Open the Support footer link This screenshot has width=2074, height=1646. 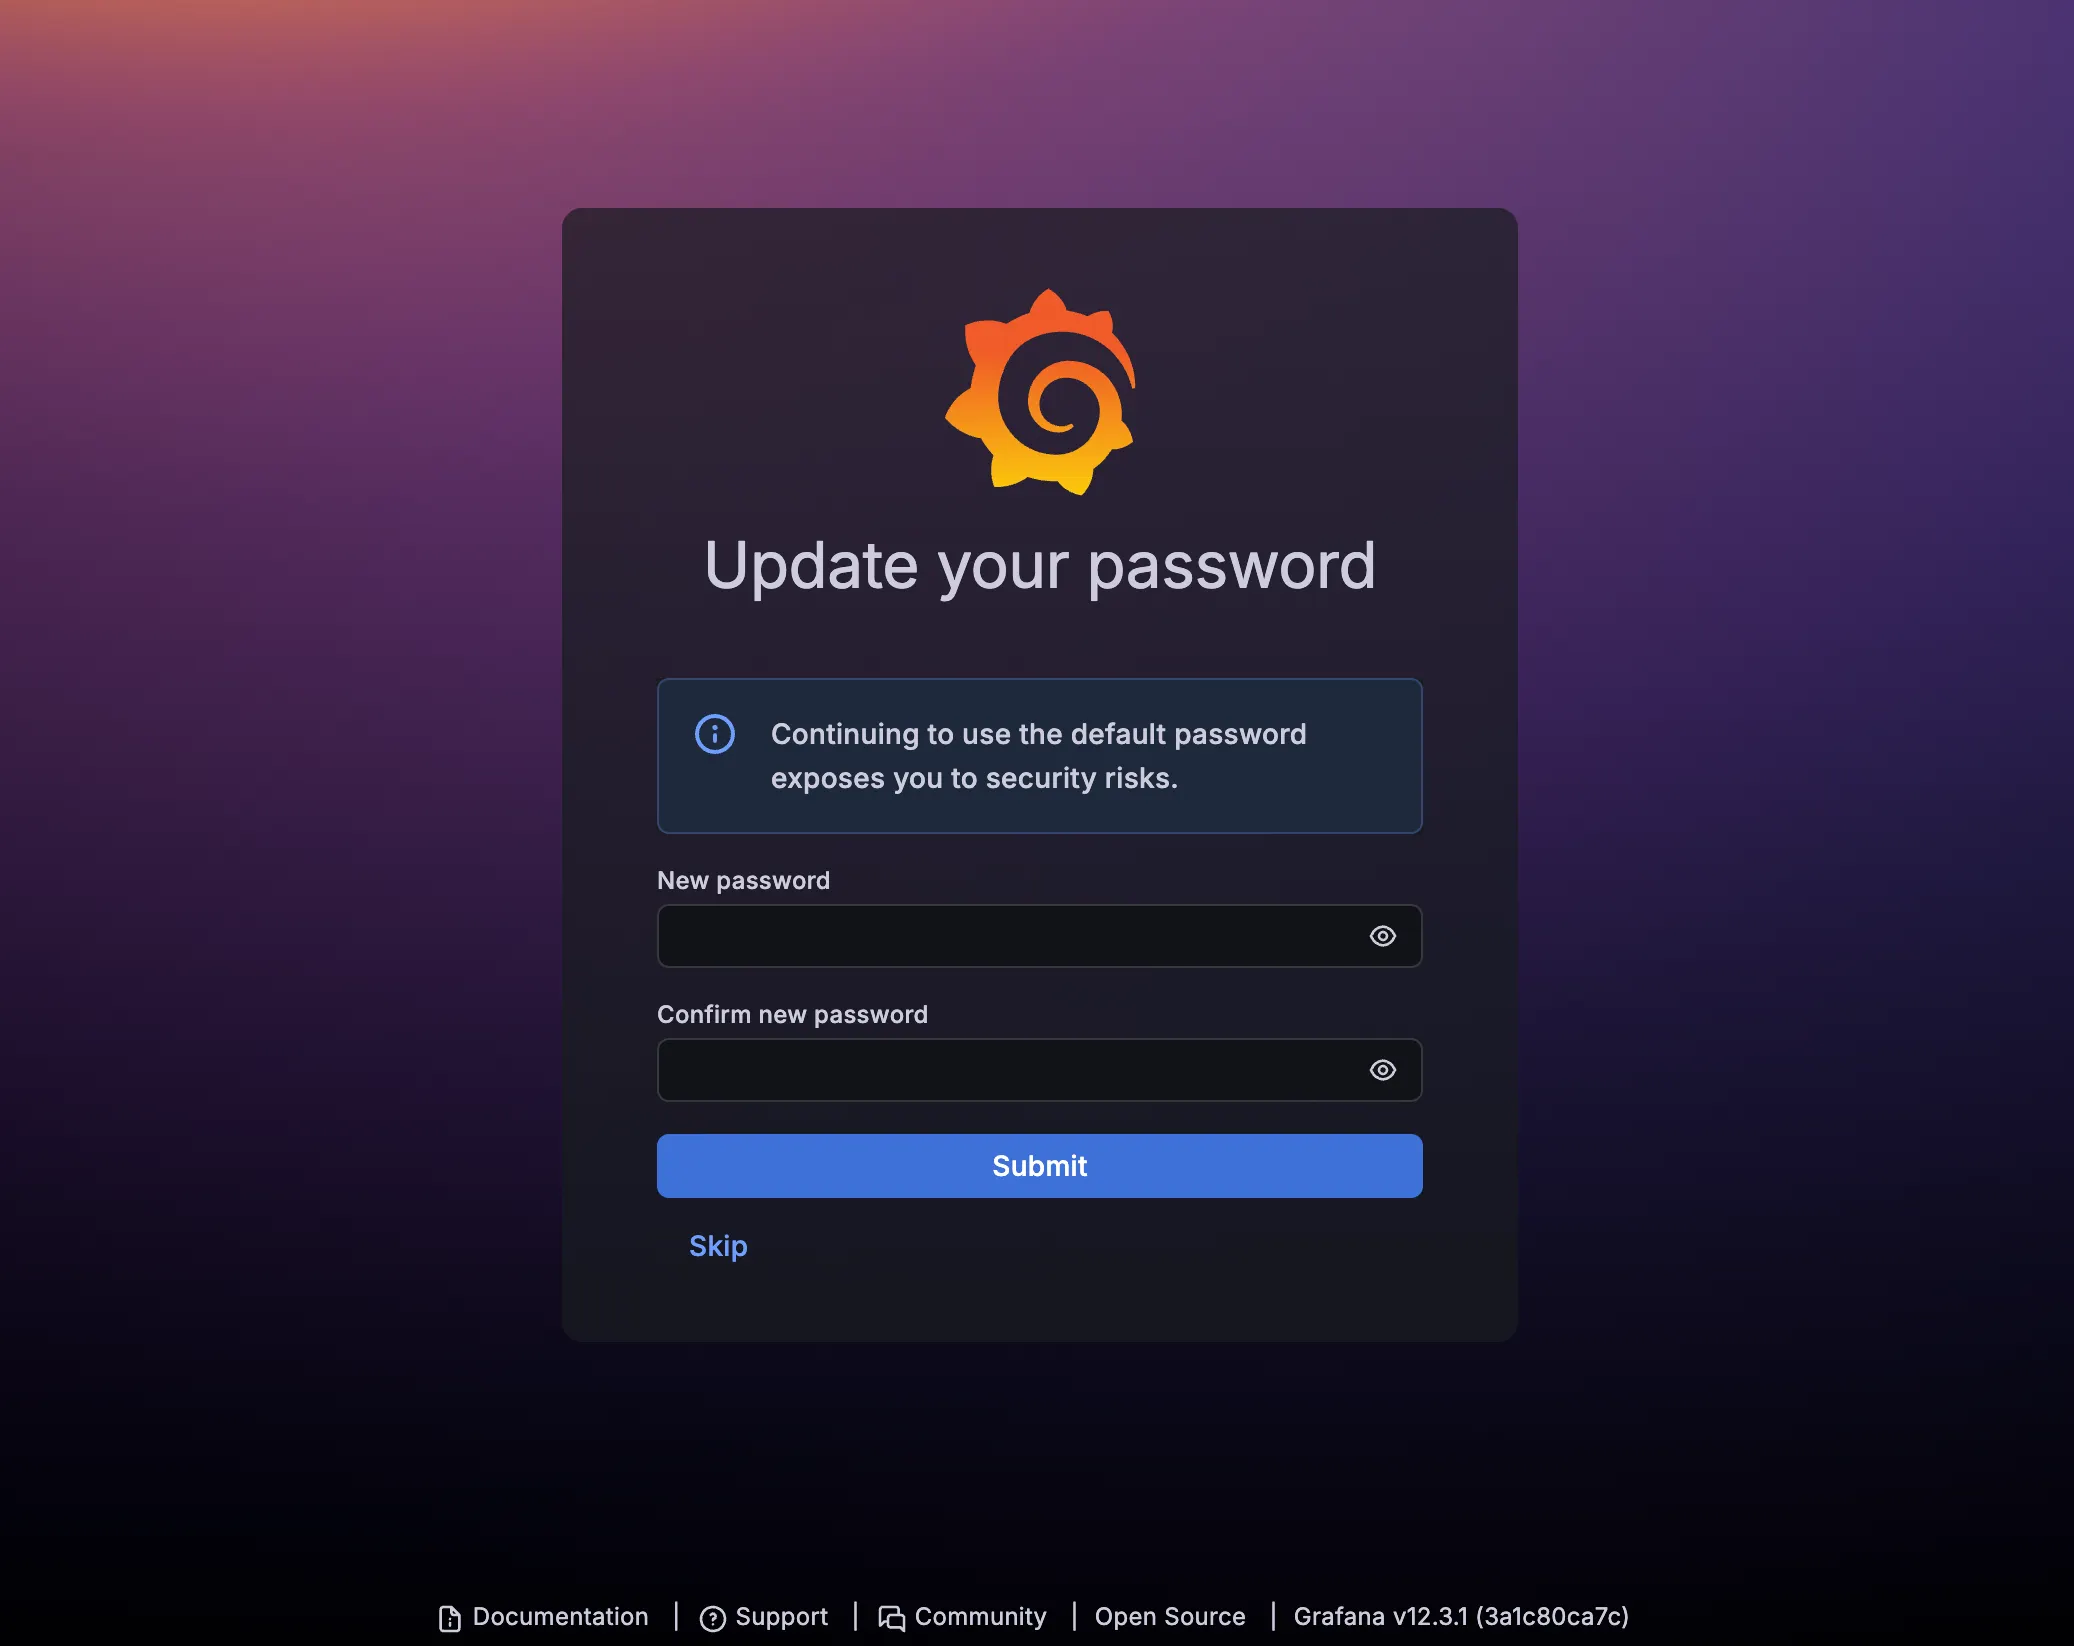point(781,1617)
